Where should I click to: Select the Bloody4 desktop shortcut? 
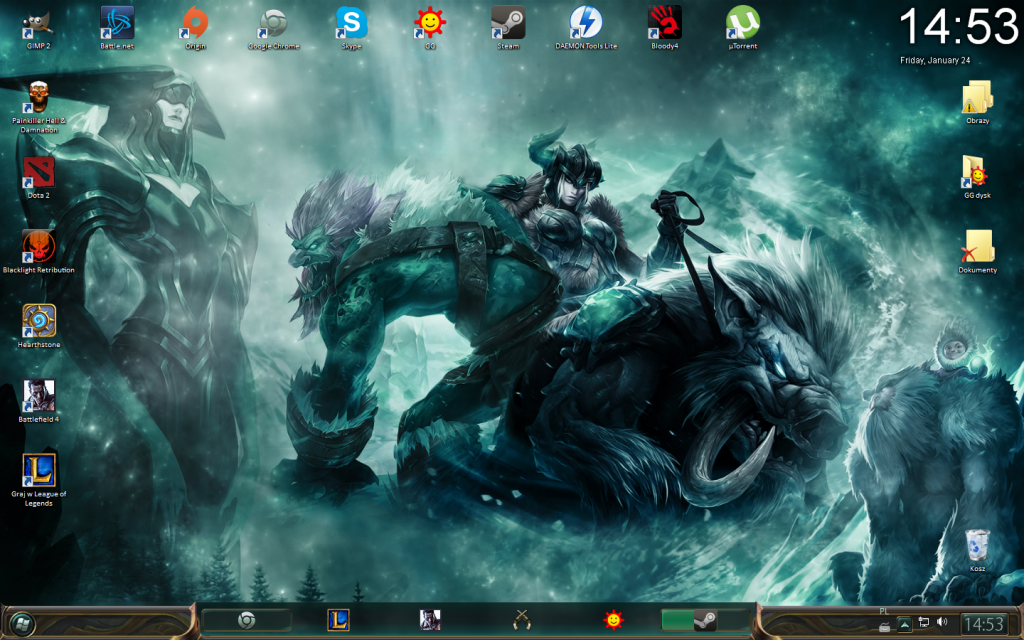pos(665,29)
